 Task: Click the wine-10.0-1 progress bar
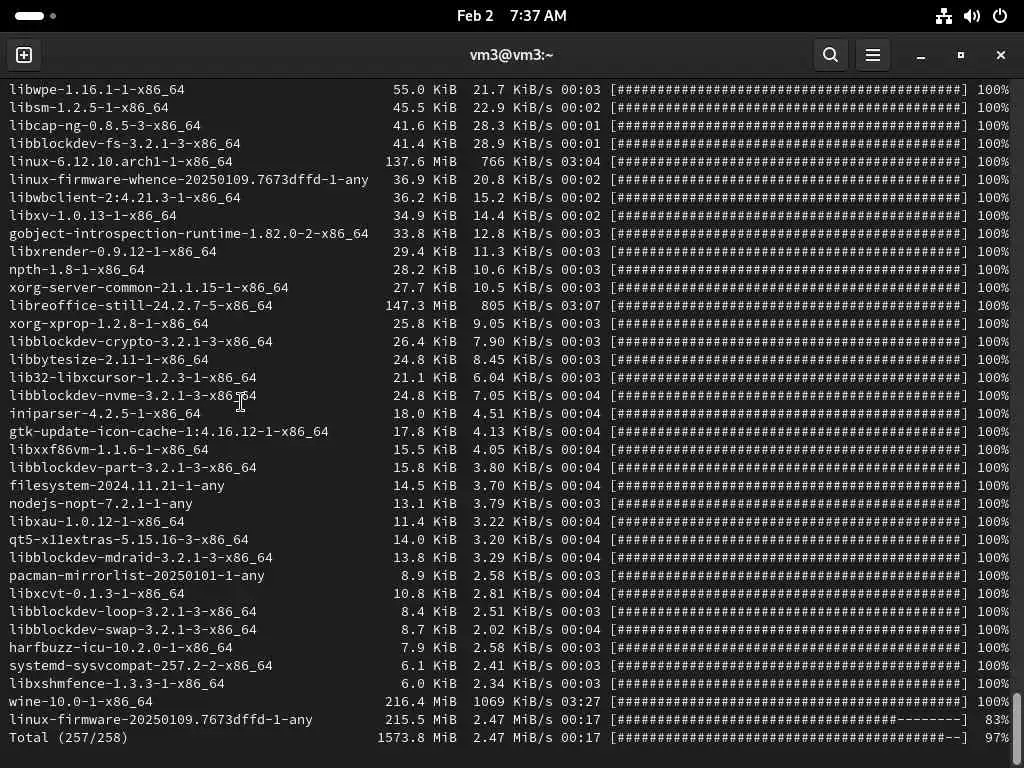789,701
